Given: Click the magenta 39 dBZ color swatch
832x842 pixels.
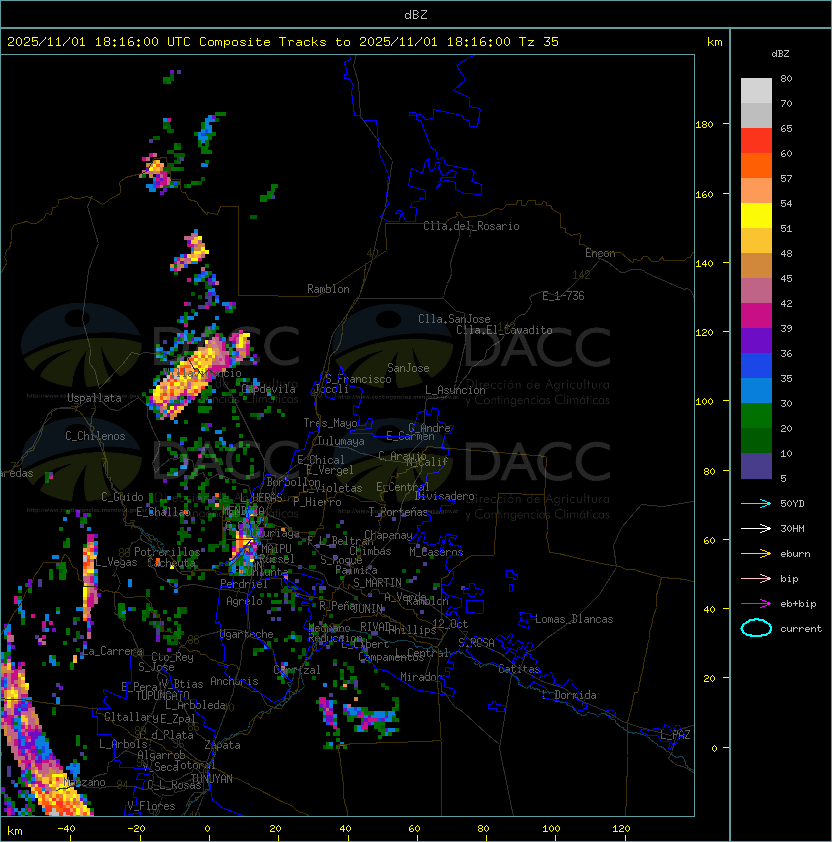Looking at the screenshot, I should point(756,315).
